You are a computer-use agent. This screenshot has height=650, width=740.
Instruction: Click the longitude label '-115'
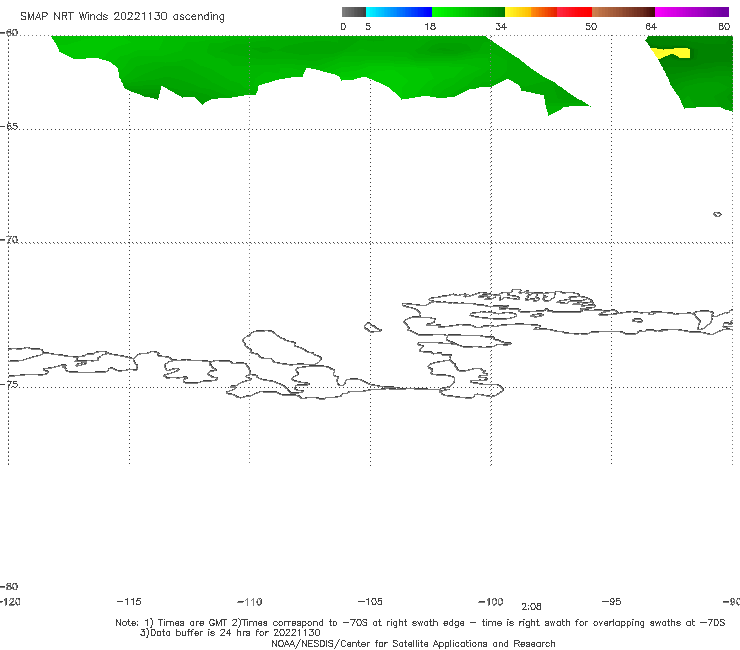pyautogui.click(x=129, y=601)
